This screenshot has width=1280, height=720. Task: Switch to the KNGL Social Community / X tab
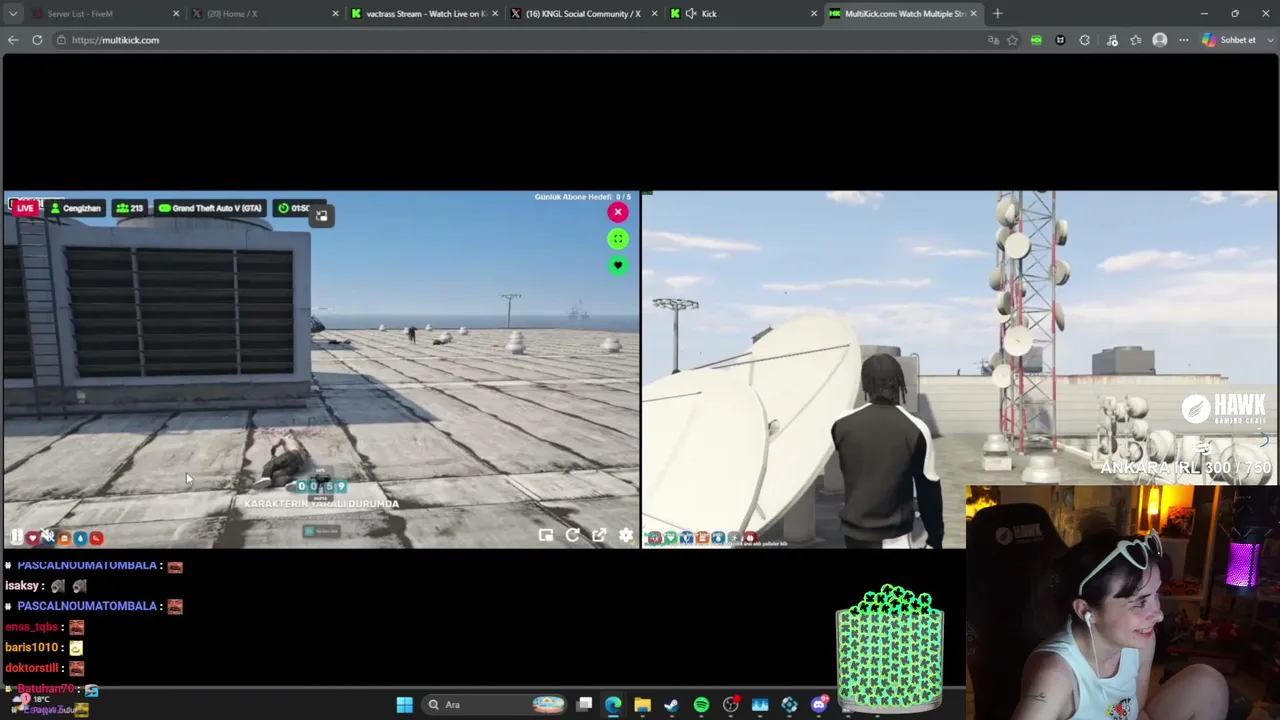pyautogui.click(x=584, y=14)
